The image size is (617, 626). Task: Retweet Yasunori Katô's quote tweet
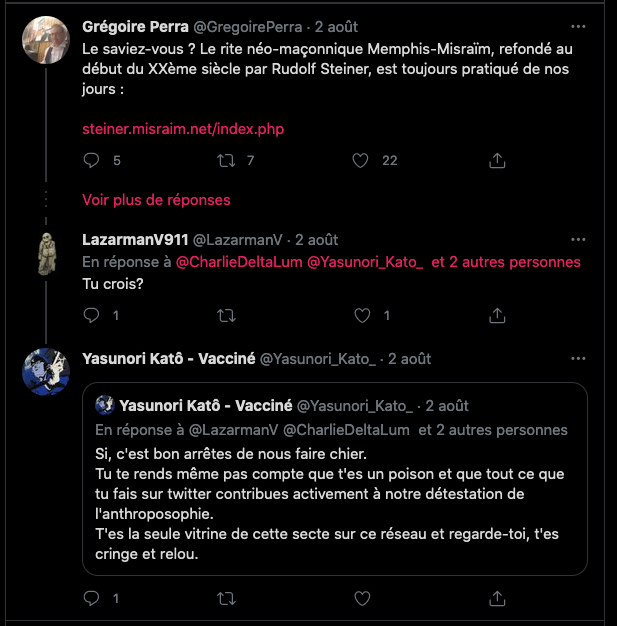point(227,598)
